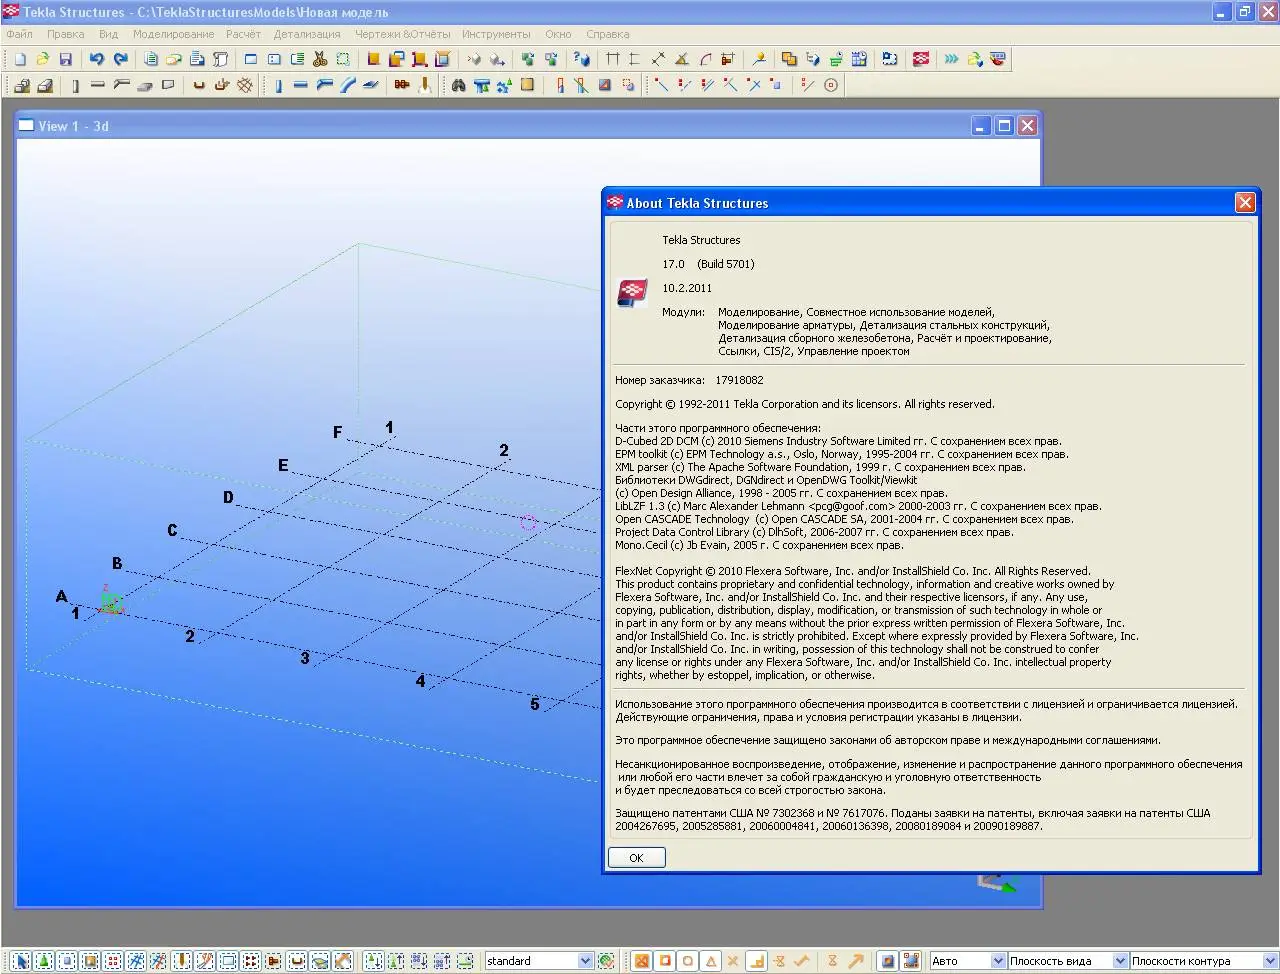Click the dashed green work area icon

[x=343, y=59]
